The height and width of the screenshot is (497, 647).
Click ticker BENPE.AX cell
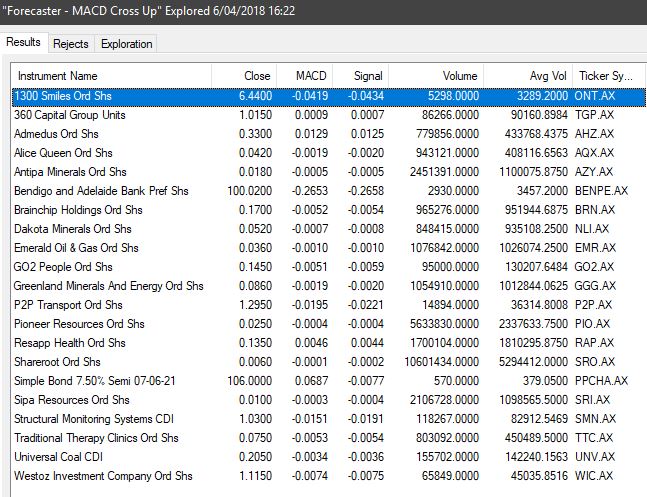coord(602,191)
